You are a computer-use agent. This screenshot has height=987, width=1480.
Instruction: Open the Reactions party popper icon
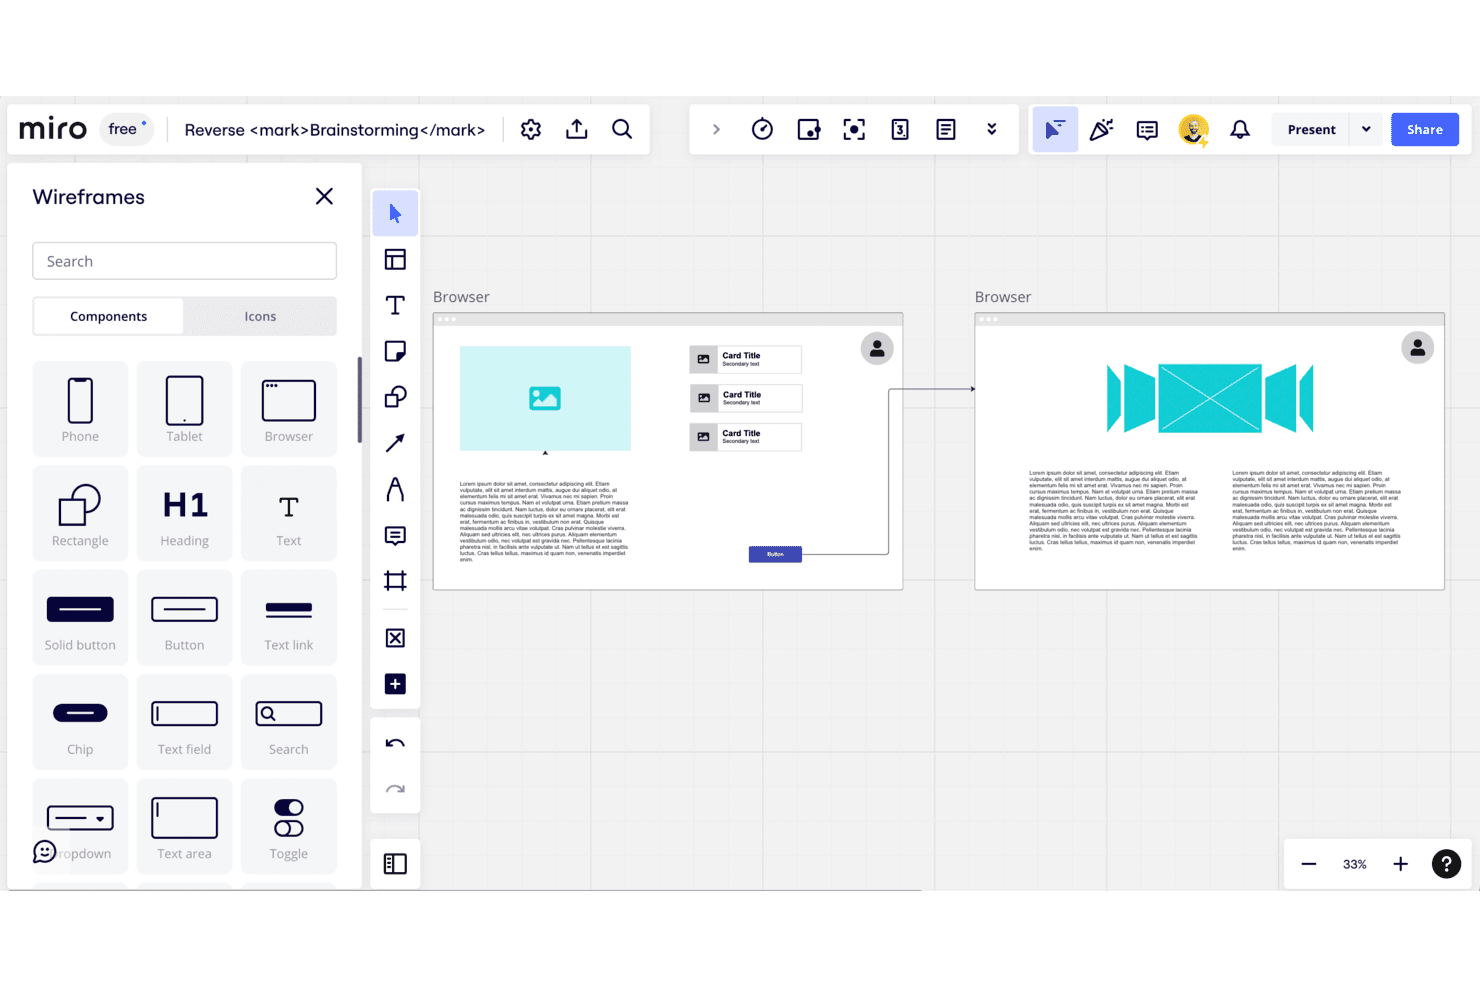pyautogui.click(x=1101, y=129)
